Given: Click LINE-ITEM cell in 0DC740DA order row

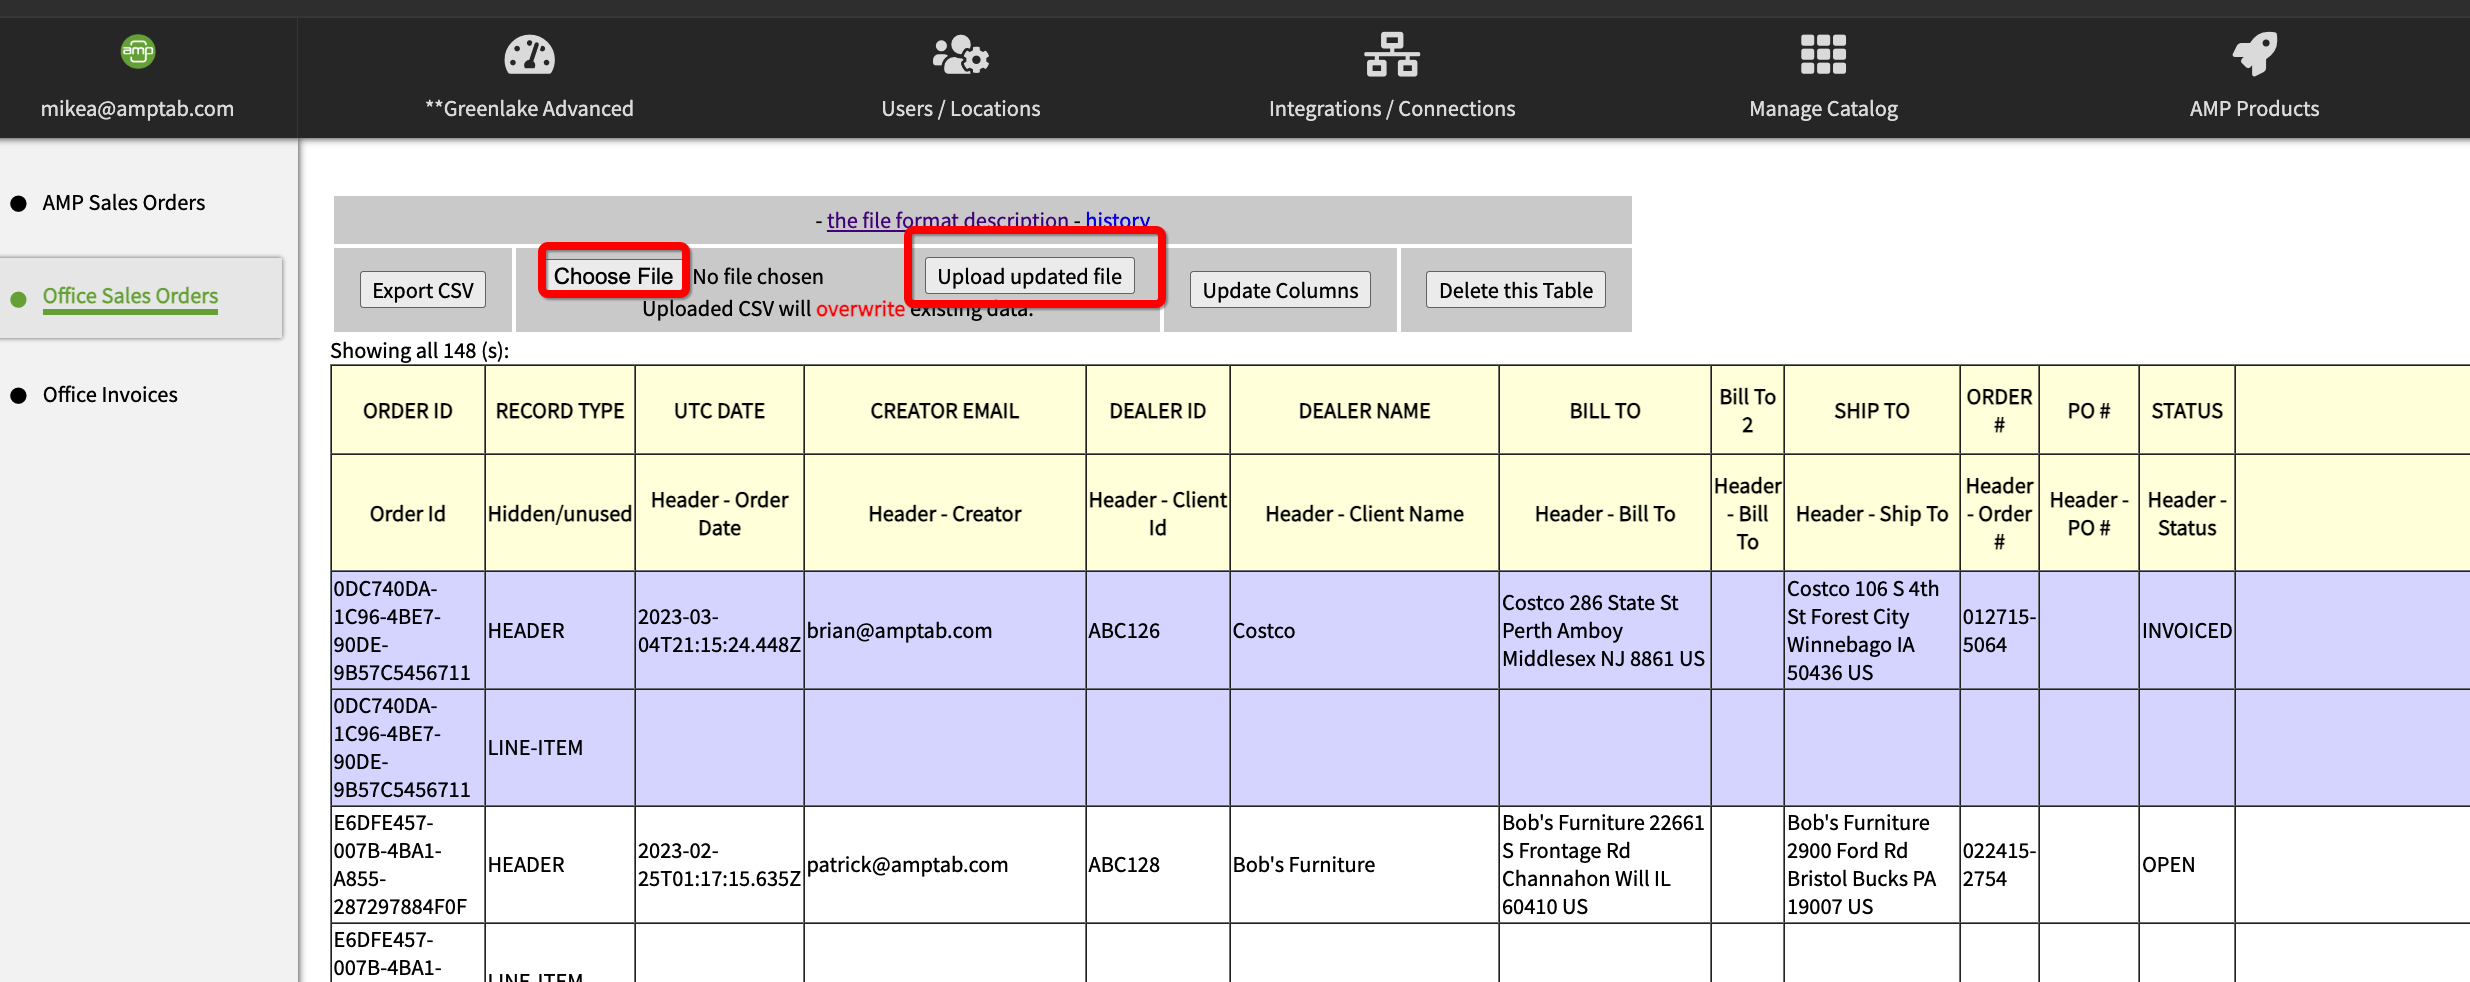Looking at the screenshot, I should (560, 748).
